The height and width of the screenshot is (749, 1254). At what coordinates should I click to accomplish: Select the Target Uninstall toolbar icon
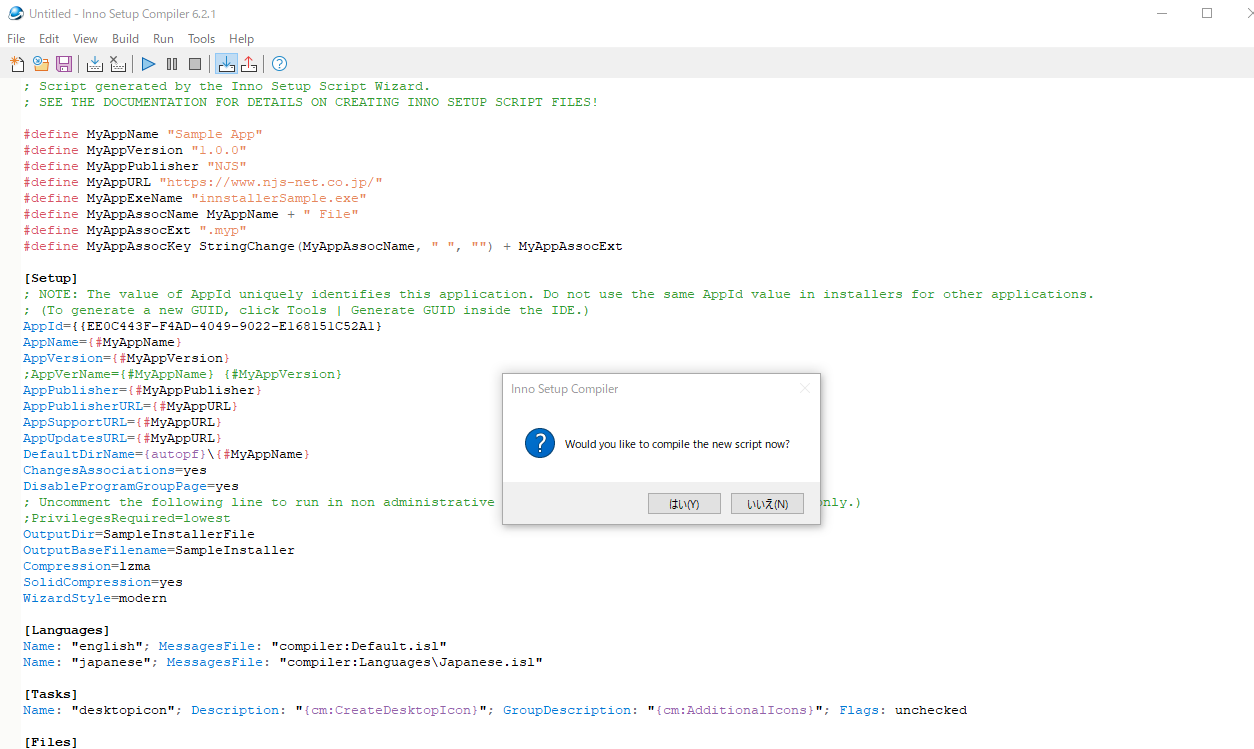click(249, 64)
